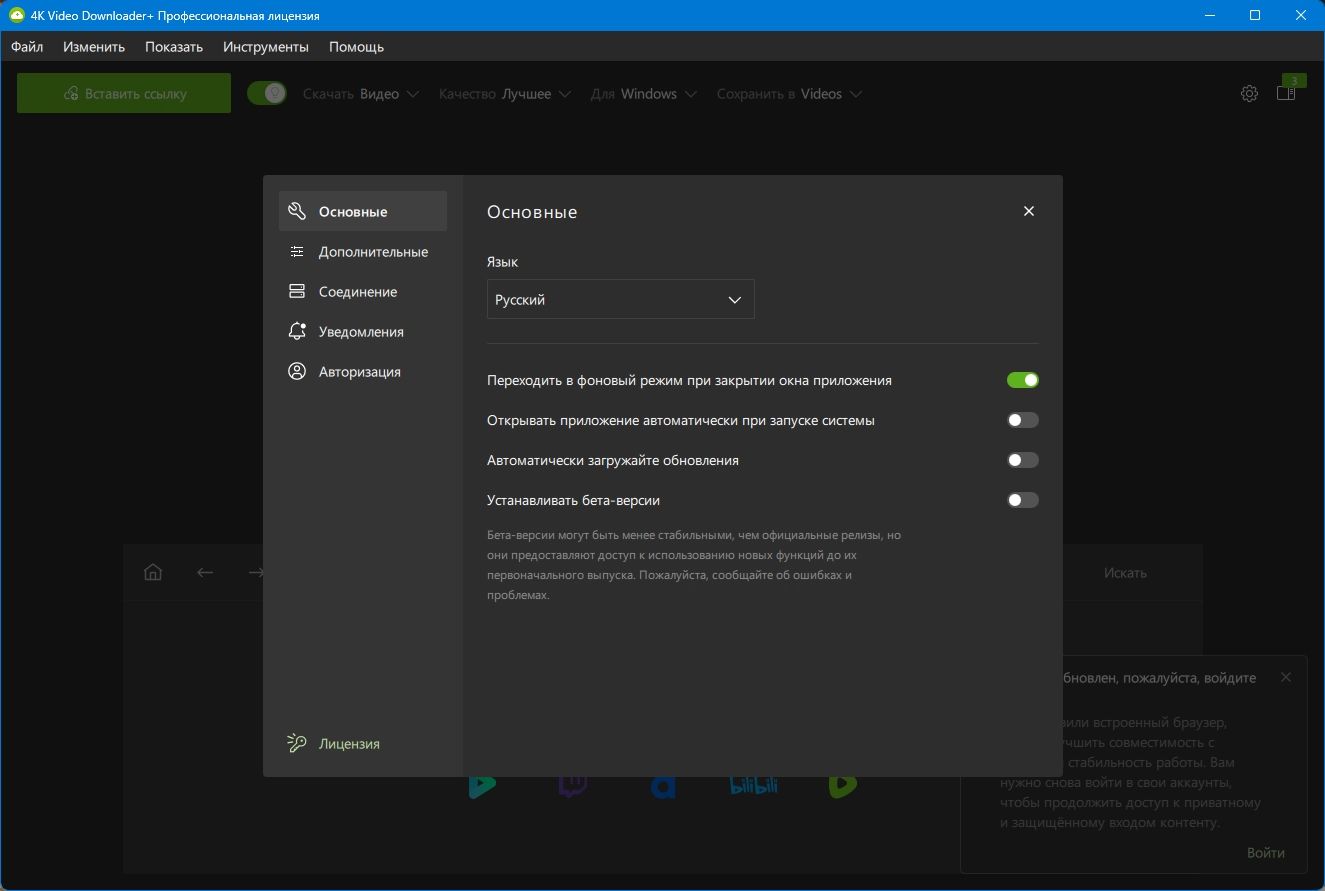Click the server icon for Соединение

pyautogui.click(x=296, y=292)
